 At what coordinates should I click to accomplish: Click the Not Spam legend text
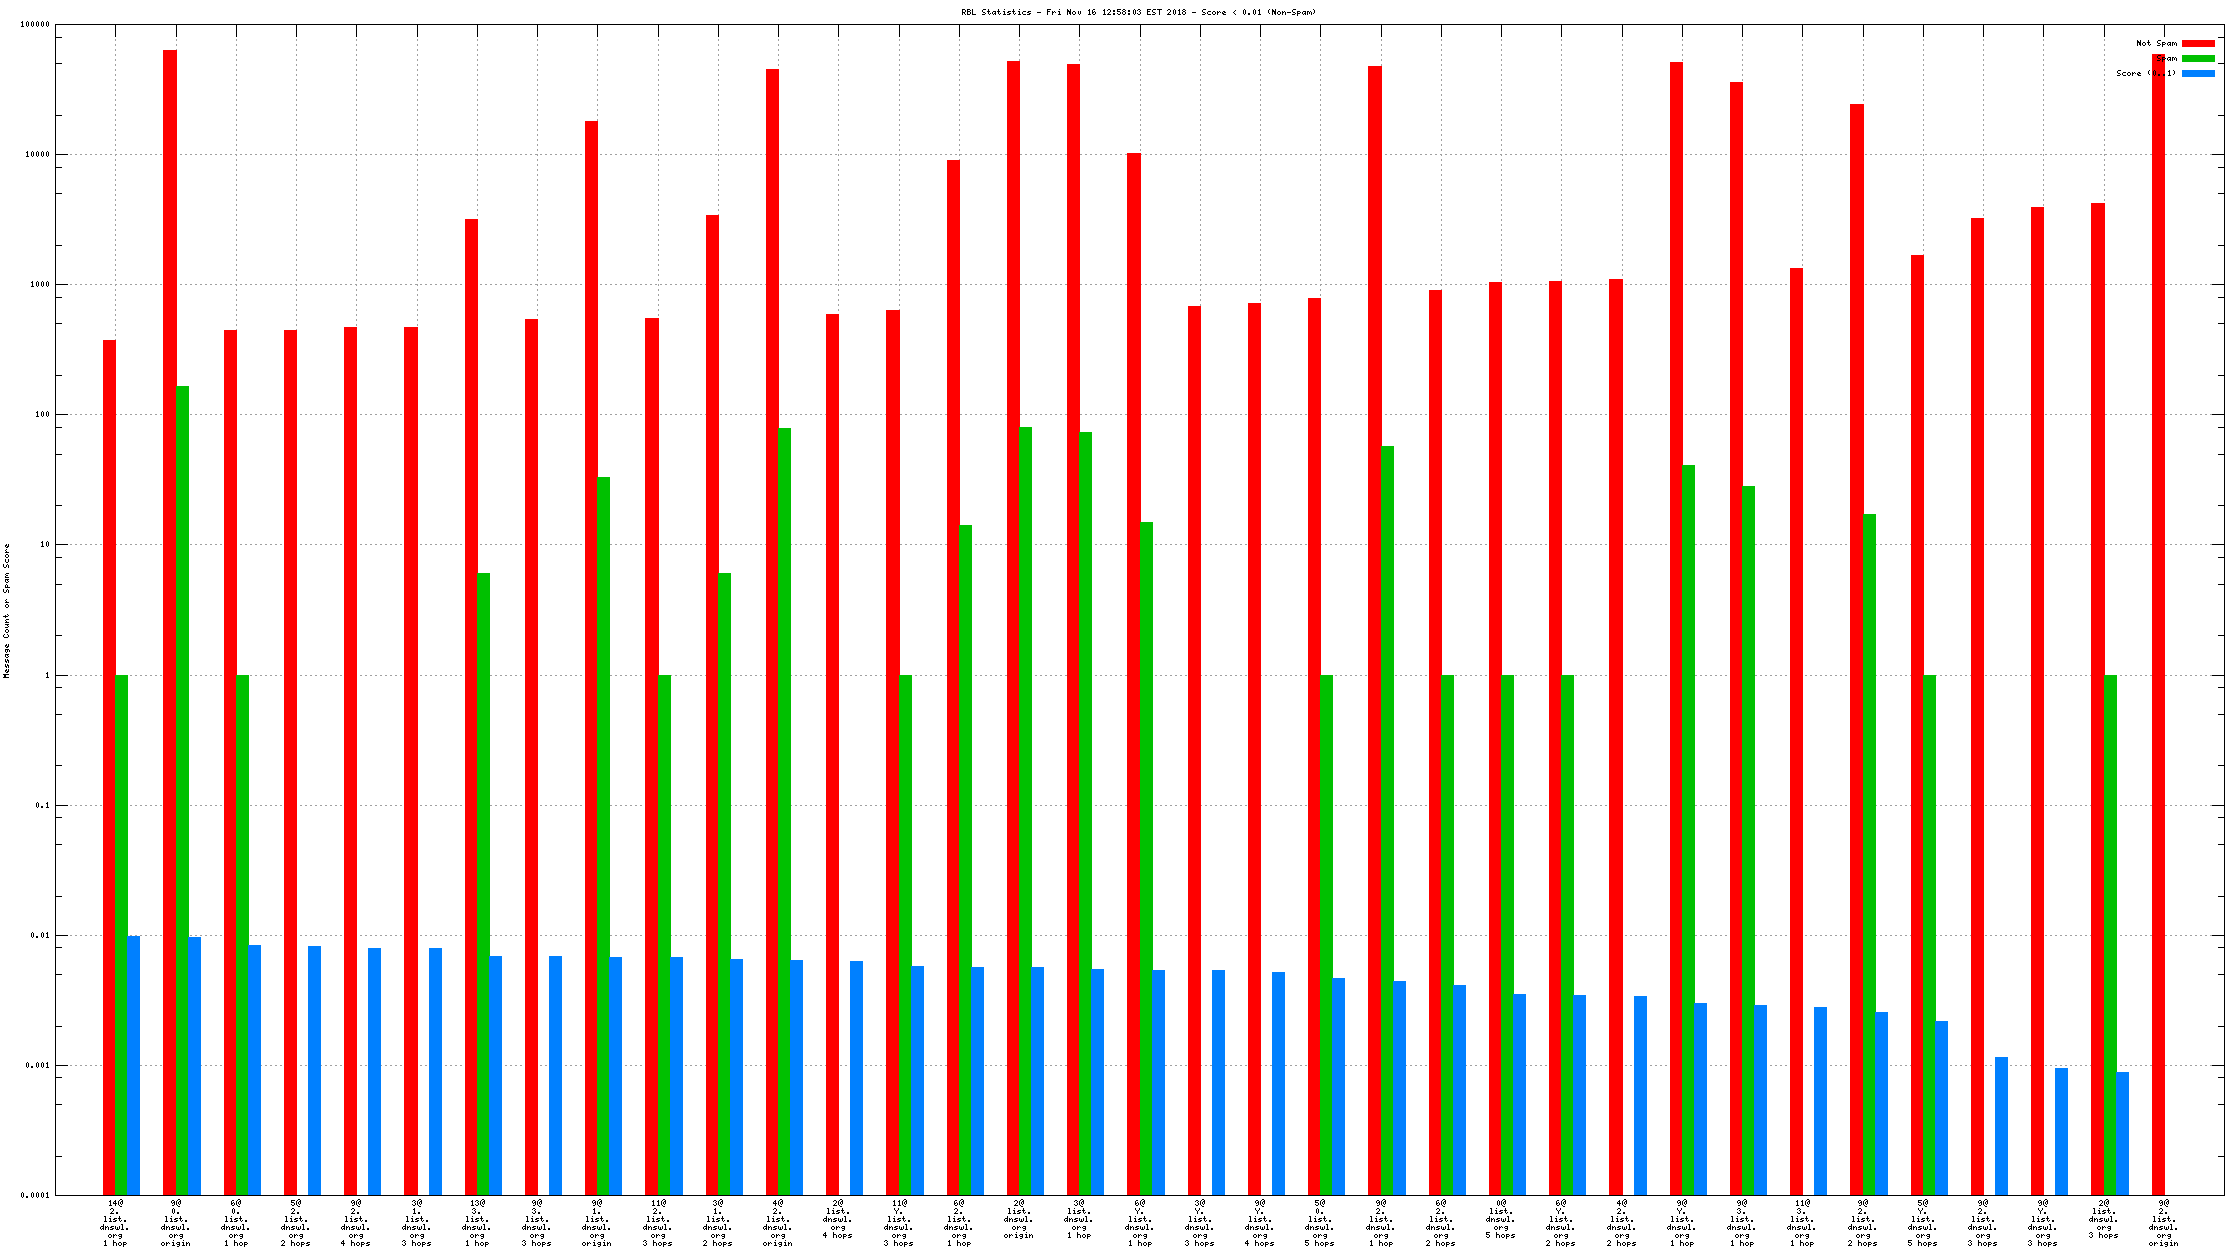click(2156, 43)
